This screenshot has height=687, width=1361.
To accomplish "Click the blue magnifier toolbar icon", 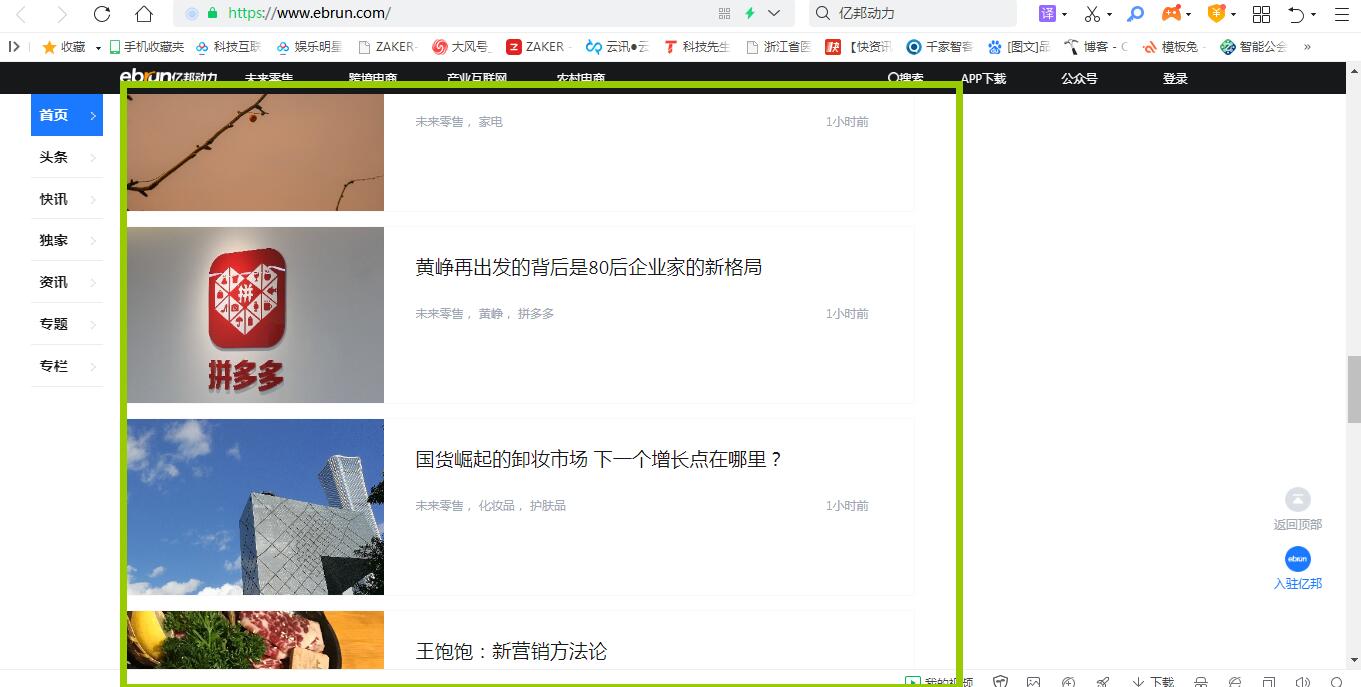I will point(1135,14).
